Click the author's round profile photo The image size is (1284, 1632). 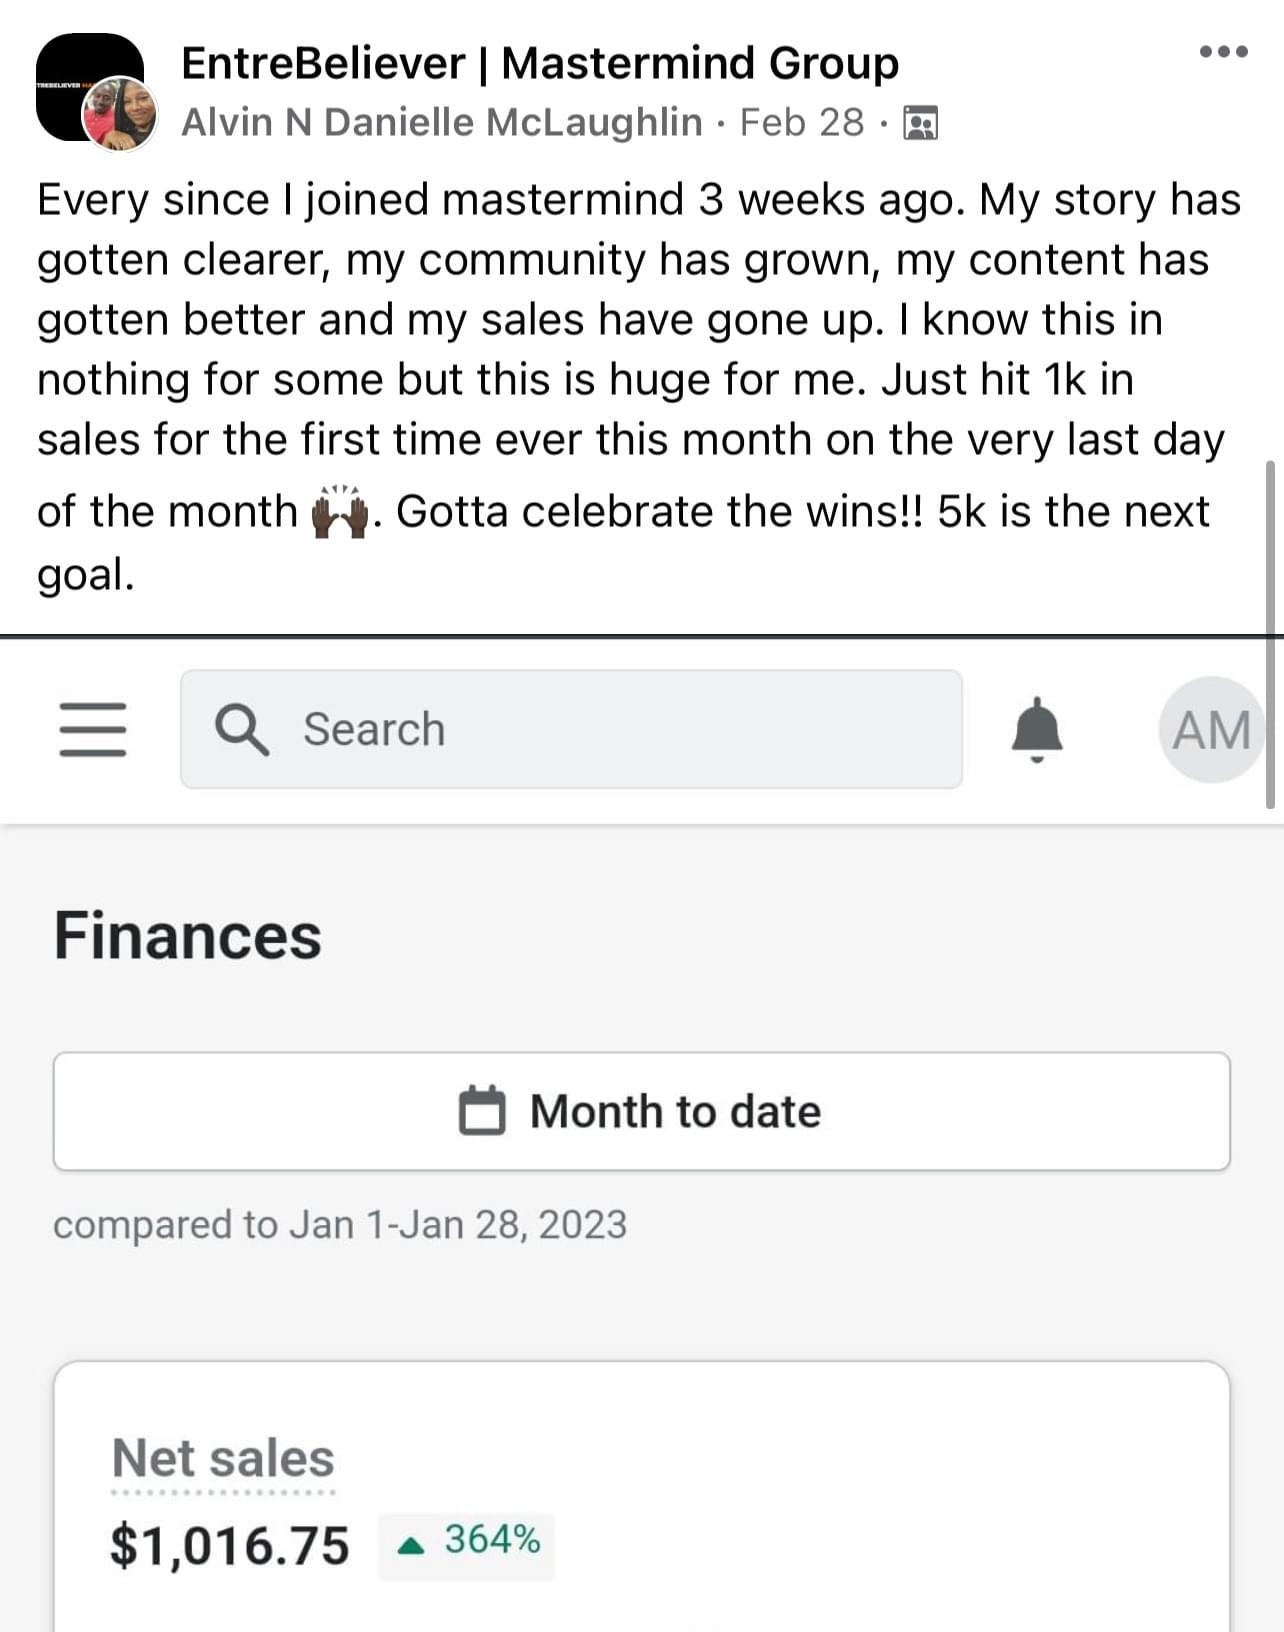[x=120, y=115]
